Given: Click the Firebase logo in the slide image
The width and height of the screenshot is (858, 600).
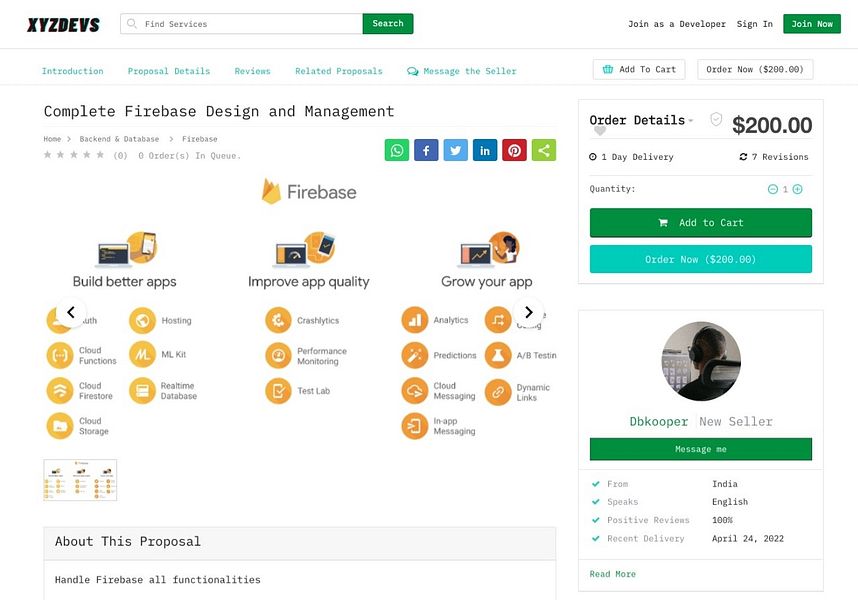Looking at the screenshot, I should pos(309,191).
